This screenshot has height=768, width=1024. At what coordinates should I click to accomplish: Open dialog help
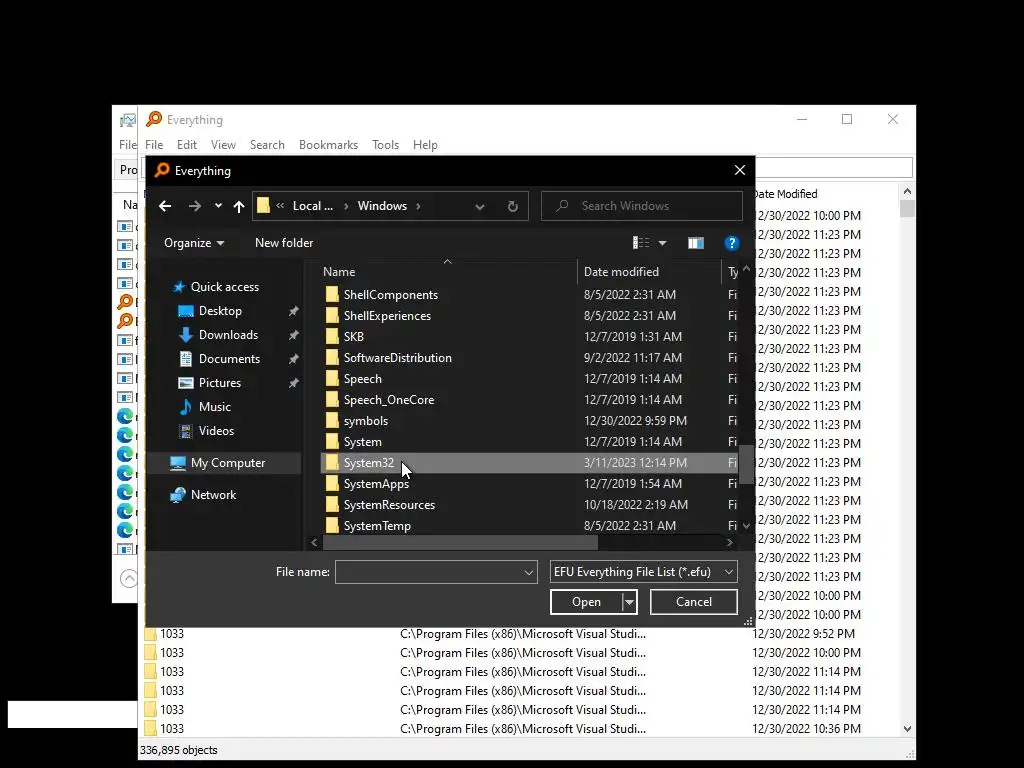point(731,243)
